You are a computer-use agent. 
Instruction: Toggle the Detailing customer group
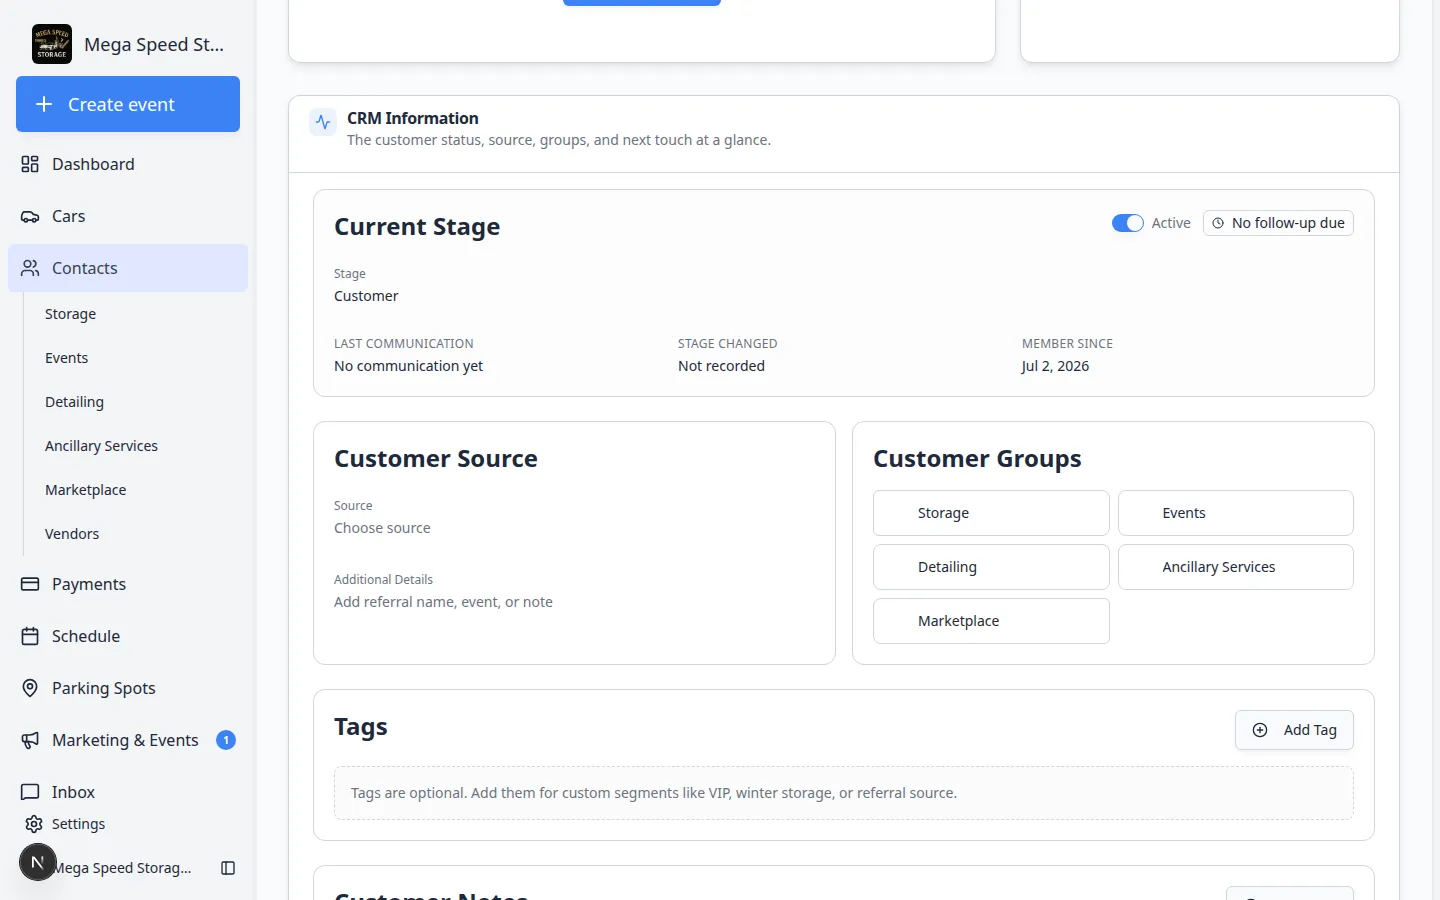(x=991, y=567)
